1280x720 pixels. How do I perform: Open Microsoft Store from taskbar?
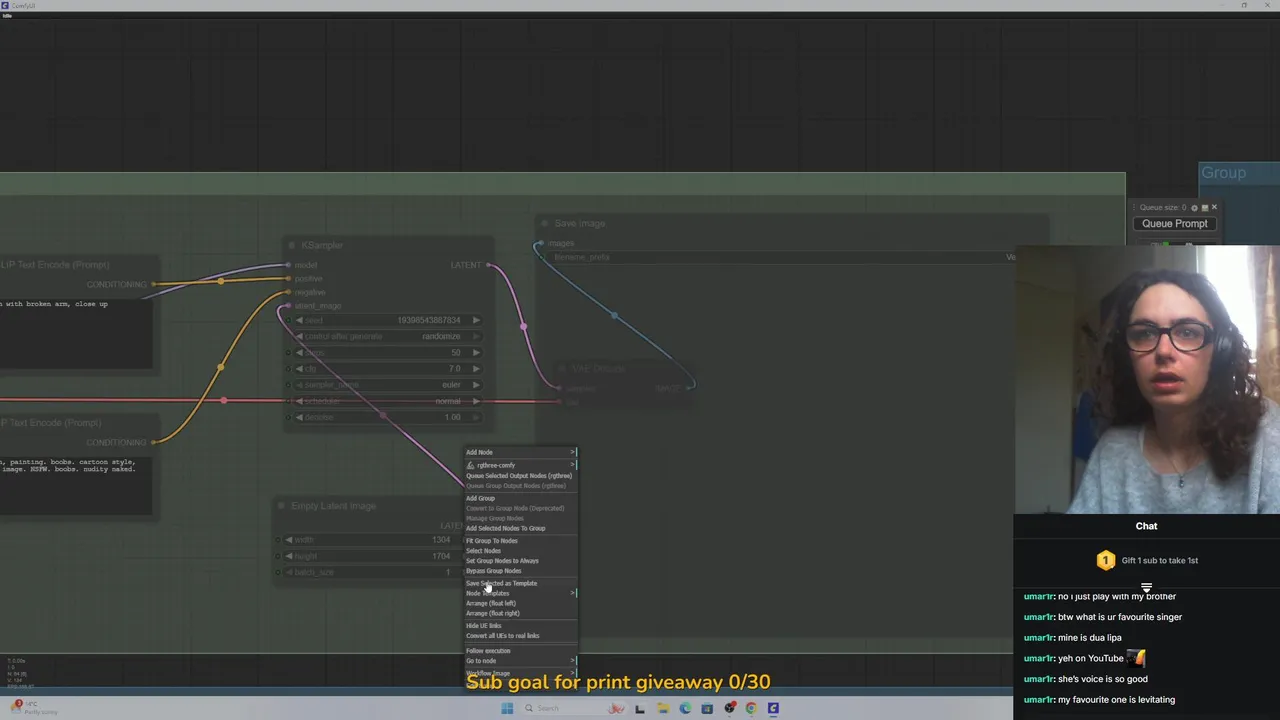coord(707,708)
